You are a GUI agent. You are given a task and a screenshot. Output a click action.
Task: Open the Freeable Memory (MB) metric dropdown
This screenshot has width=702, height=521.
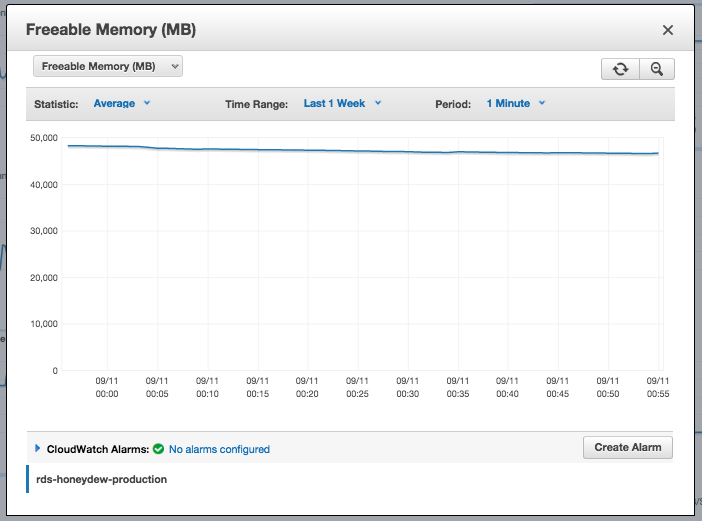click(108, 66)
